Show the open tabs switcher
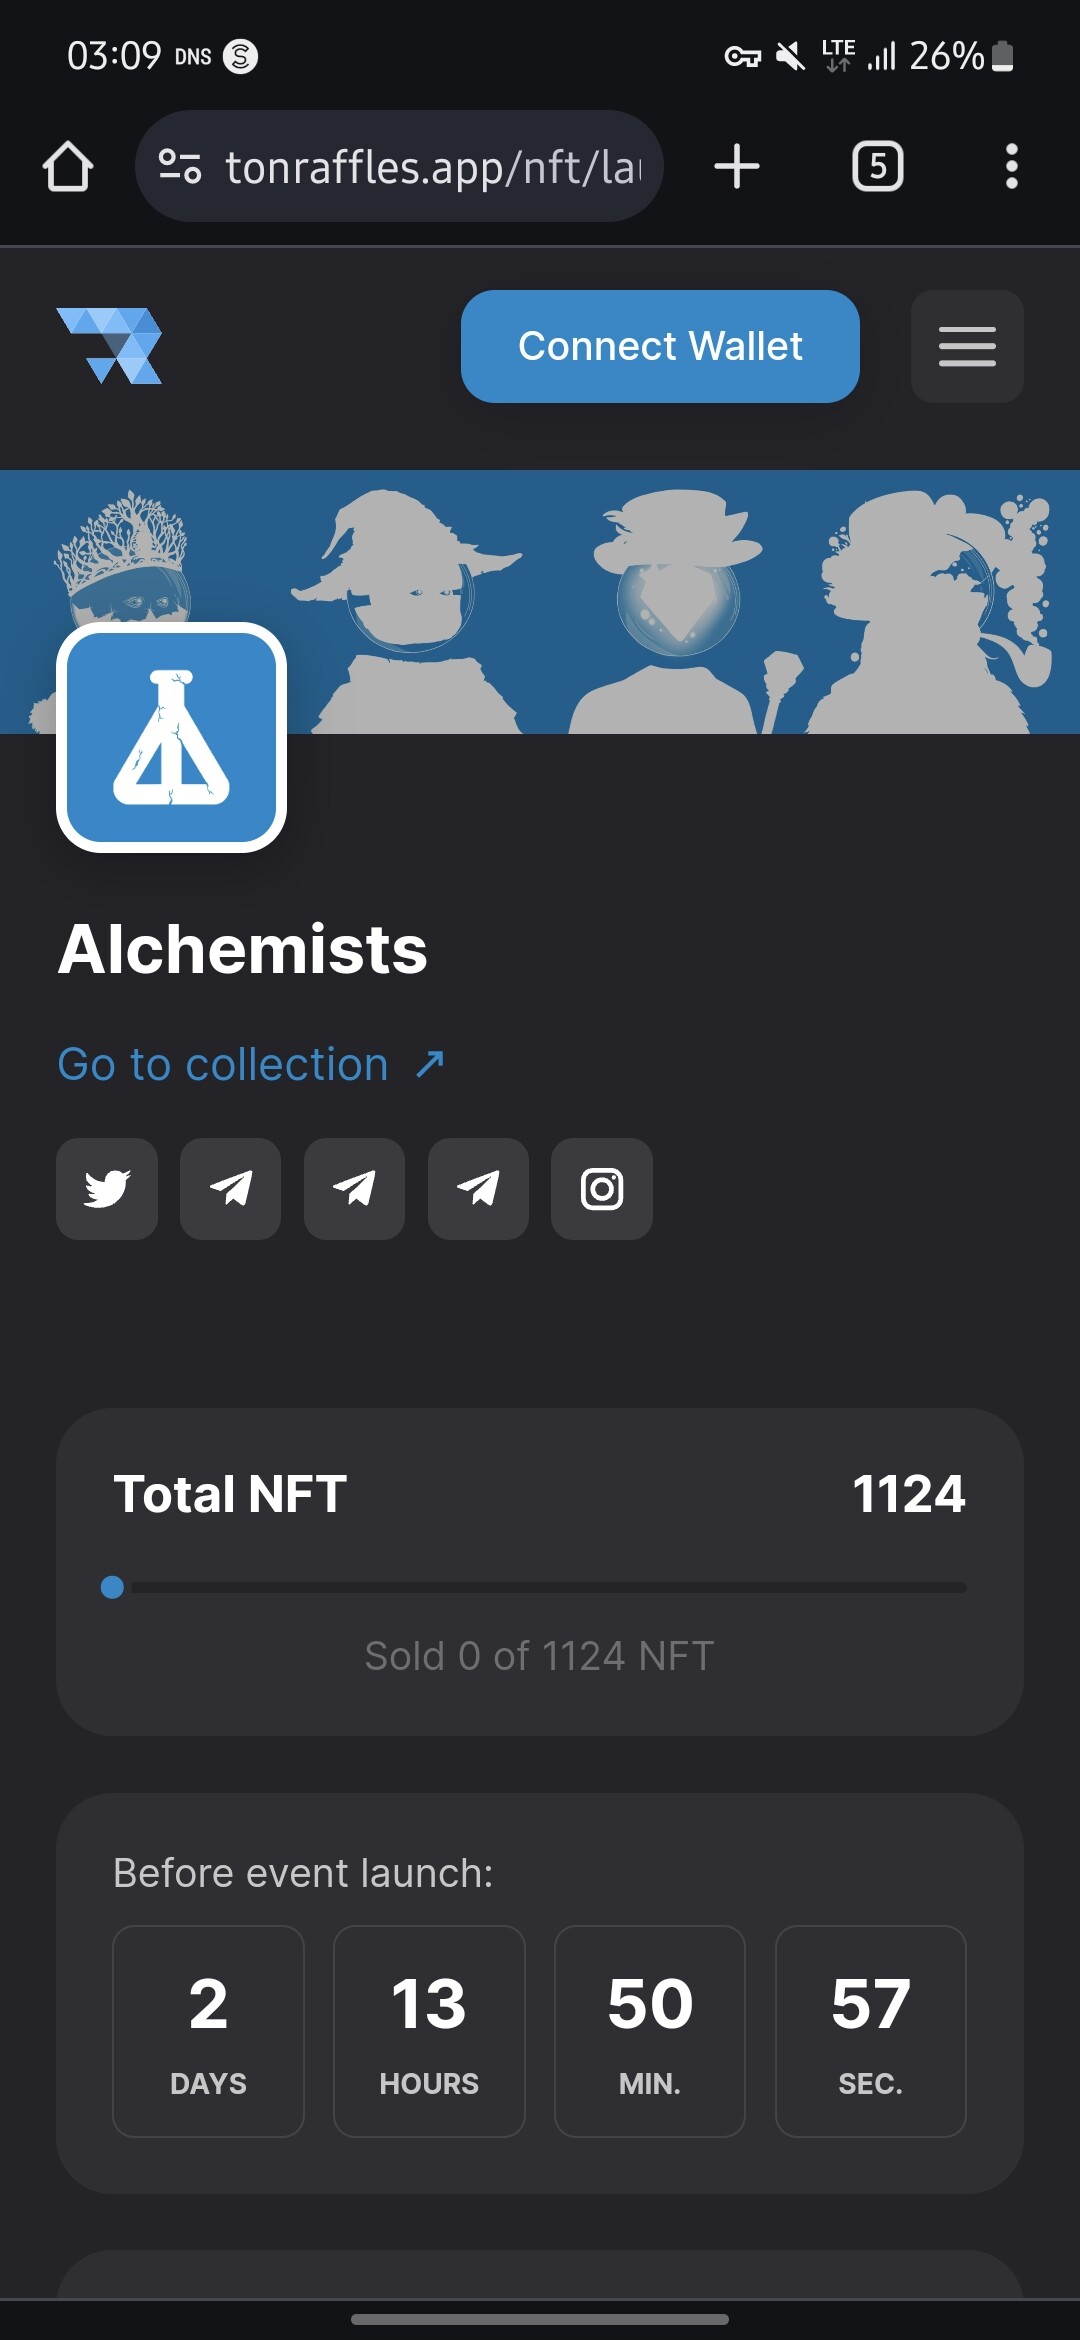Viewport: 1080px width, 2340px height. [878, 166]
